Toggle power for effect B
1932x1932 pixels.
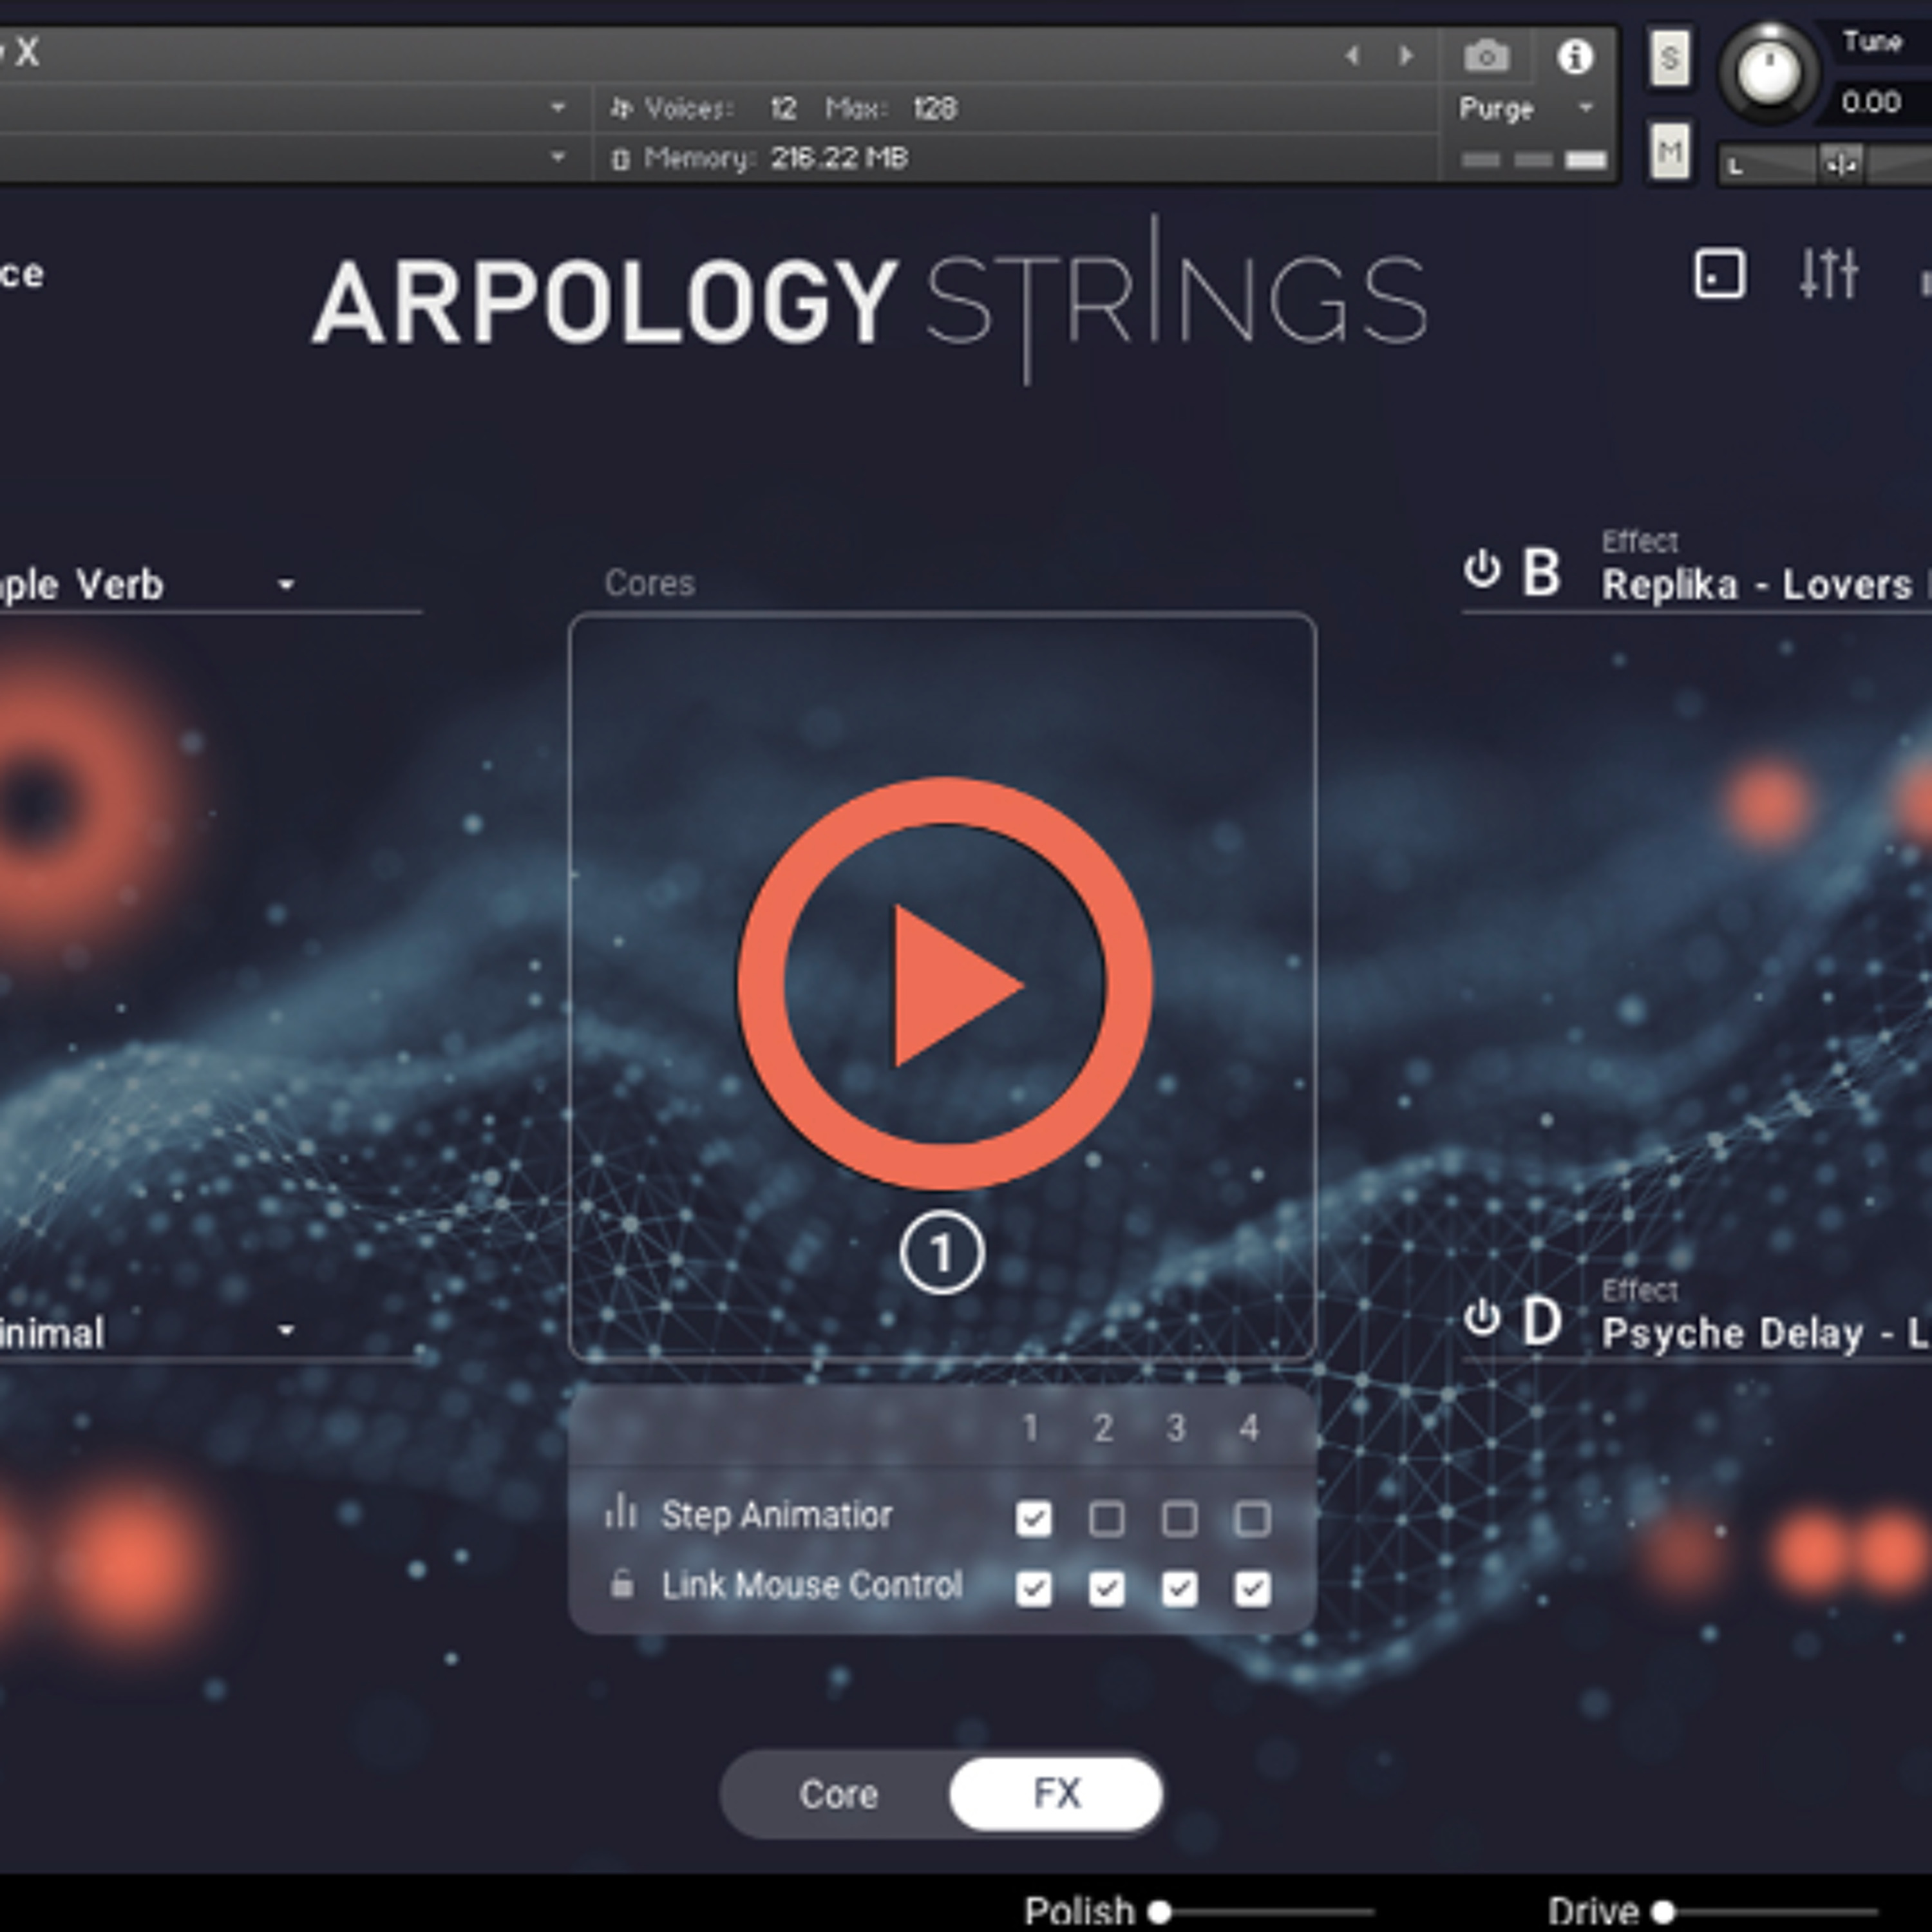tap(1481, 570)
